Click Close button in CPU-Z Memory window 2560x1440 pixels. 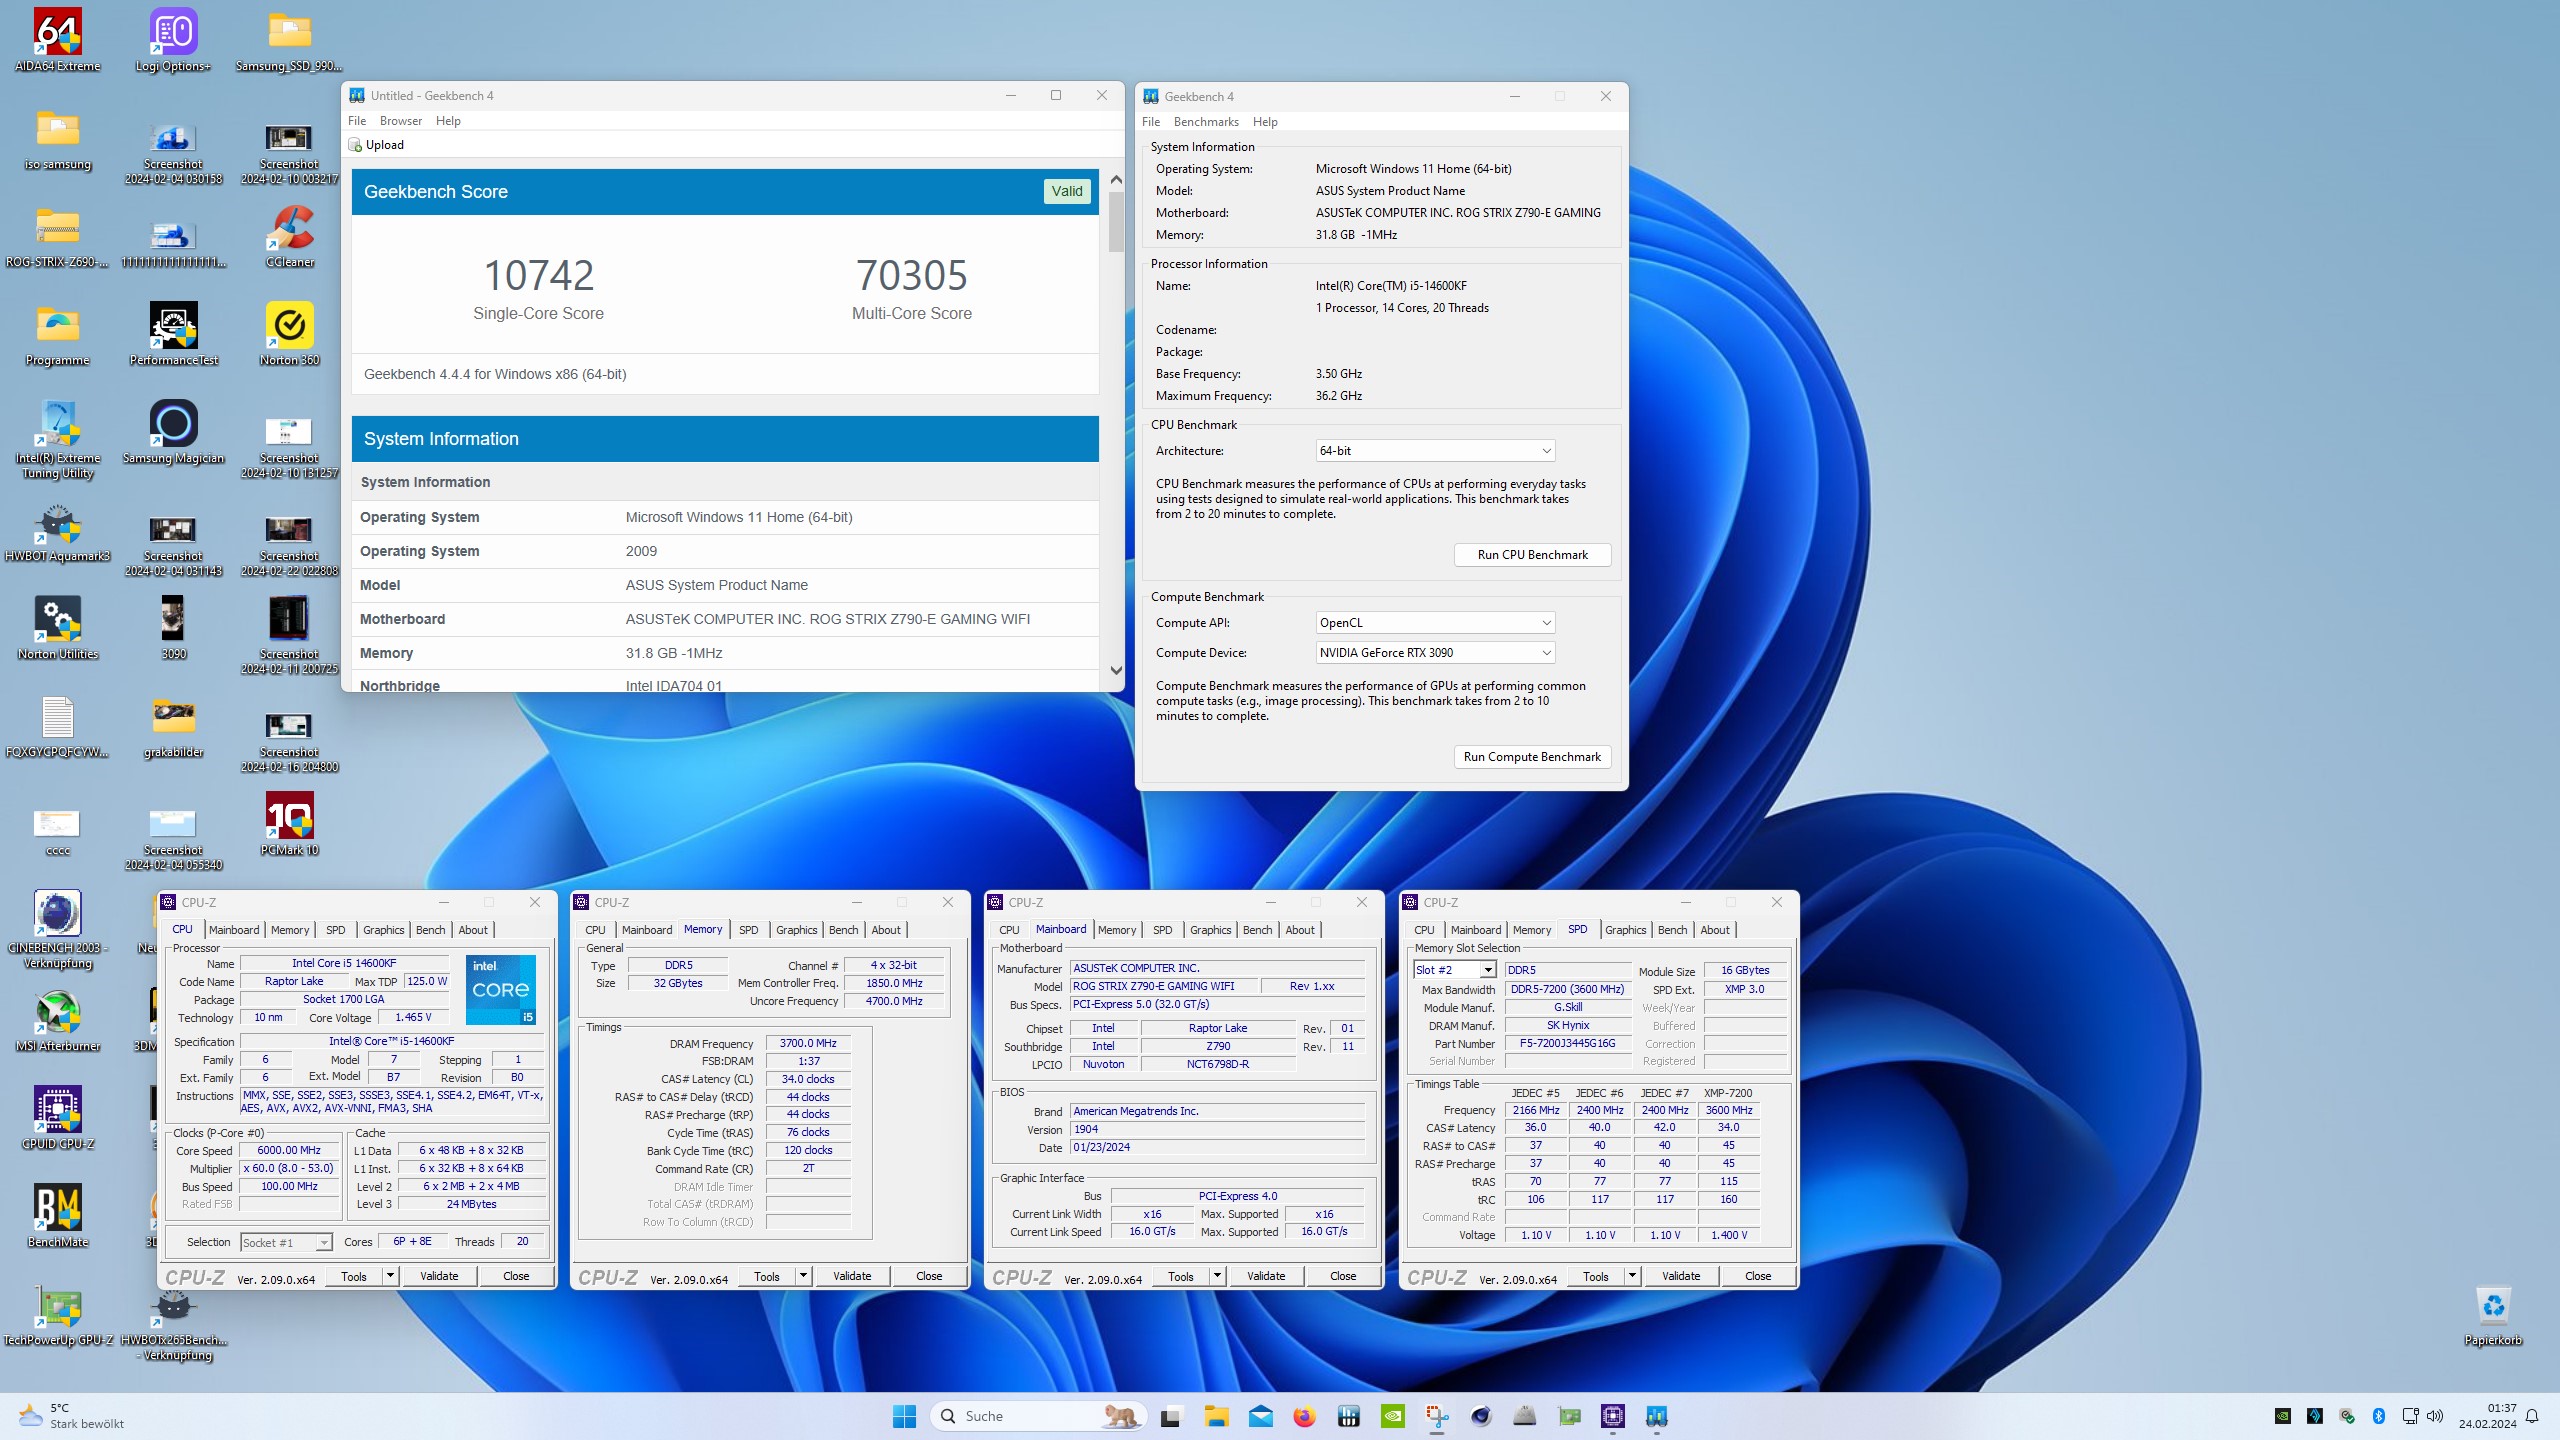(929, 1276)
